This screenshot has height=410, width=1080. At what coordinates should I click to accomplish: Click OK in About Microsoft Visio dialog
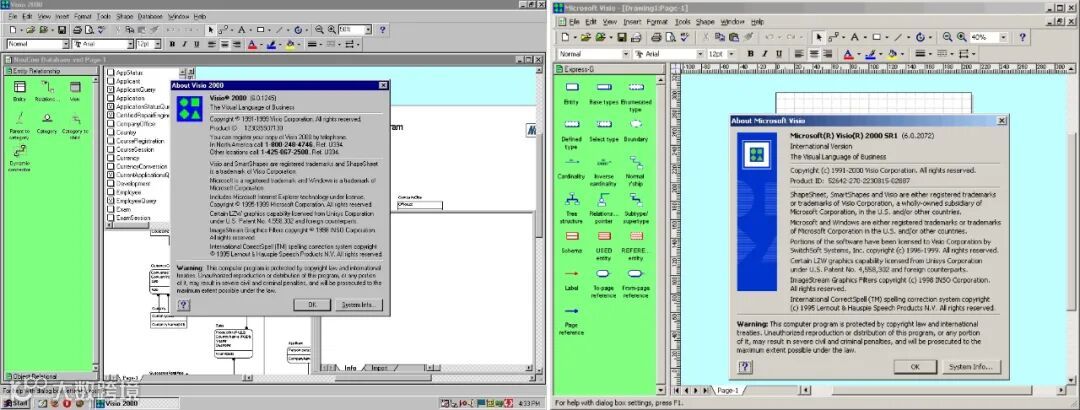coord(915,367)
